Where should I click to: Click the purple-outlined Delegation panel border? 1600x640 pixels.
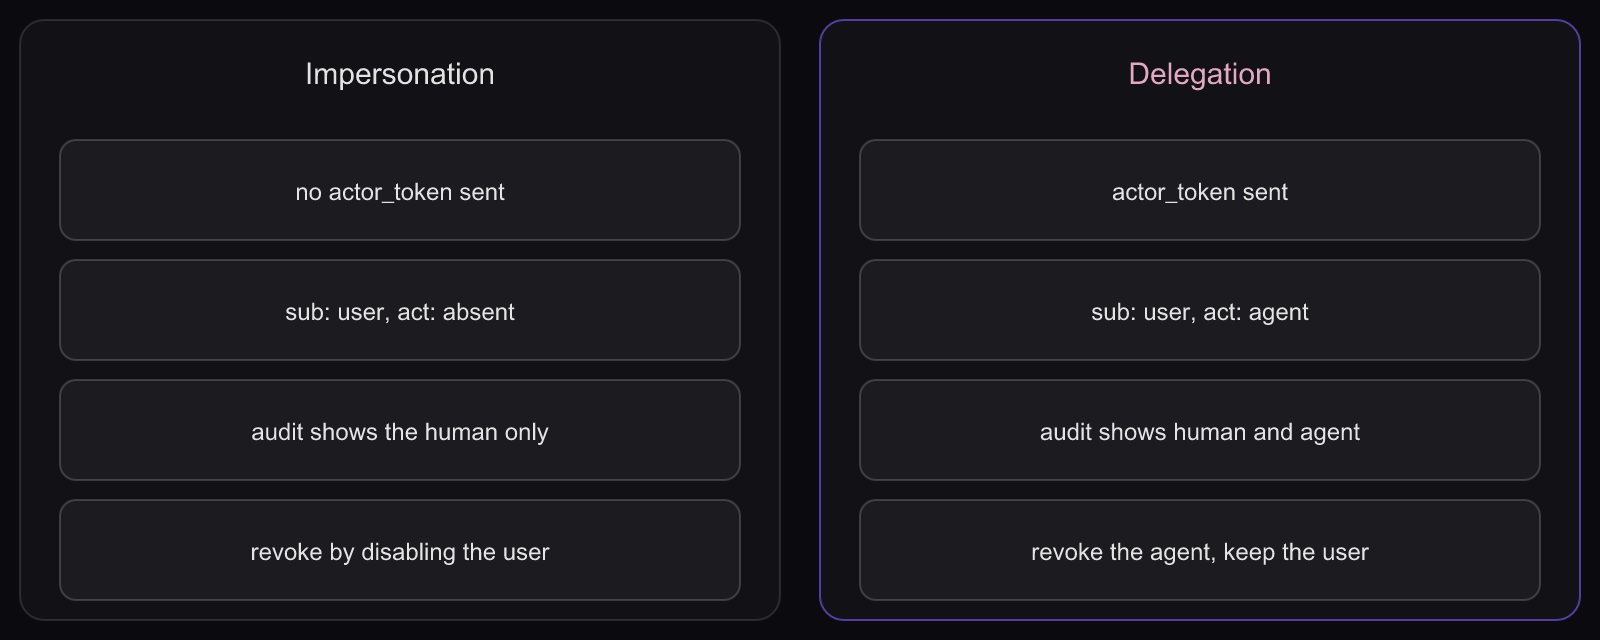coord(821,320)
